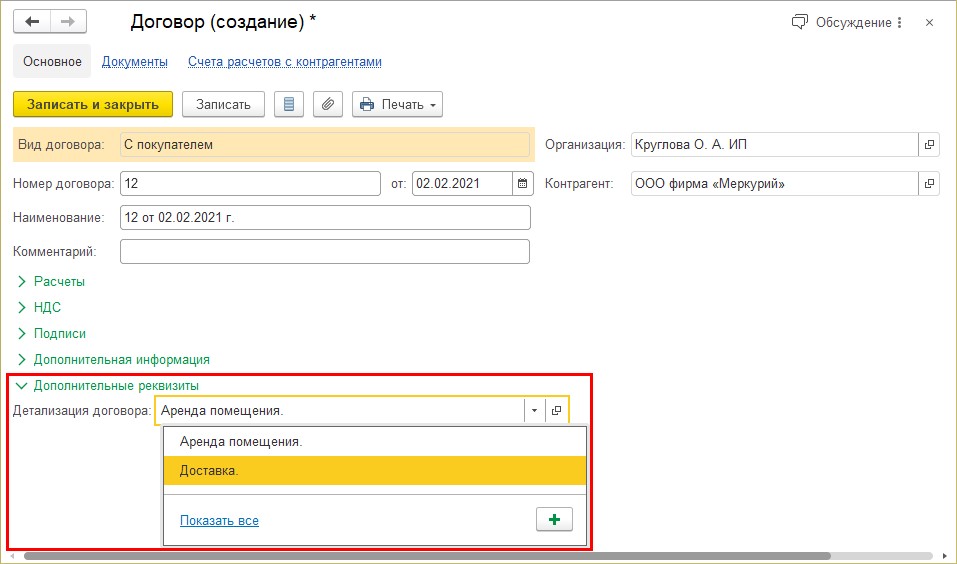Open the calendar picker for contract date

tap(523, 184)
